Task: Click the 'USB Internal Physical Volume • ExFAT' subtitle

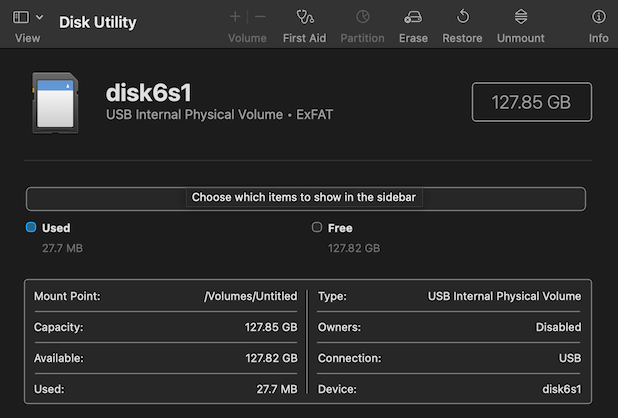Action: [219, 115]
